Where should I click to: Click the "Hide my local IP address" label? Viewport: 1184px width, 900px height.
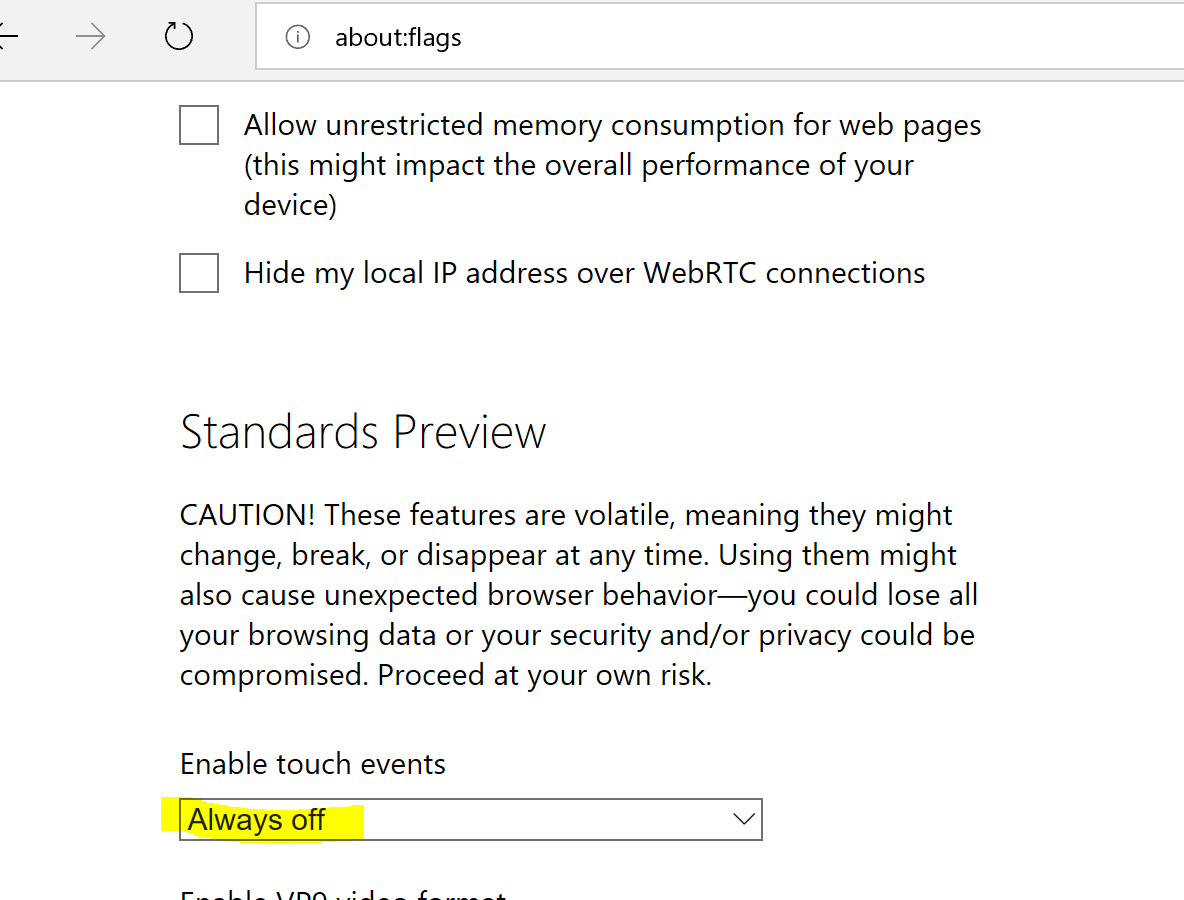[584, 273]
